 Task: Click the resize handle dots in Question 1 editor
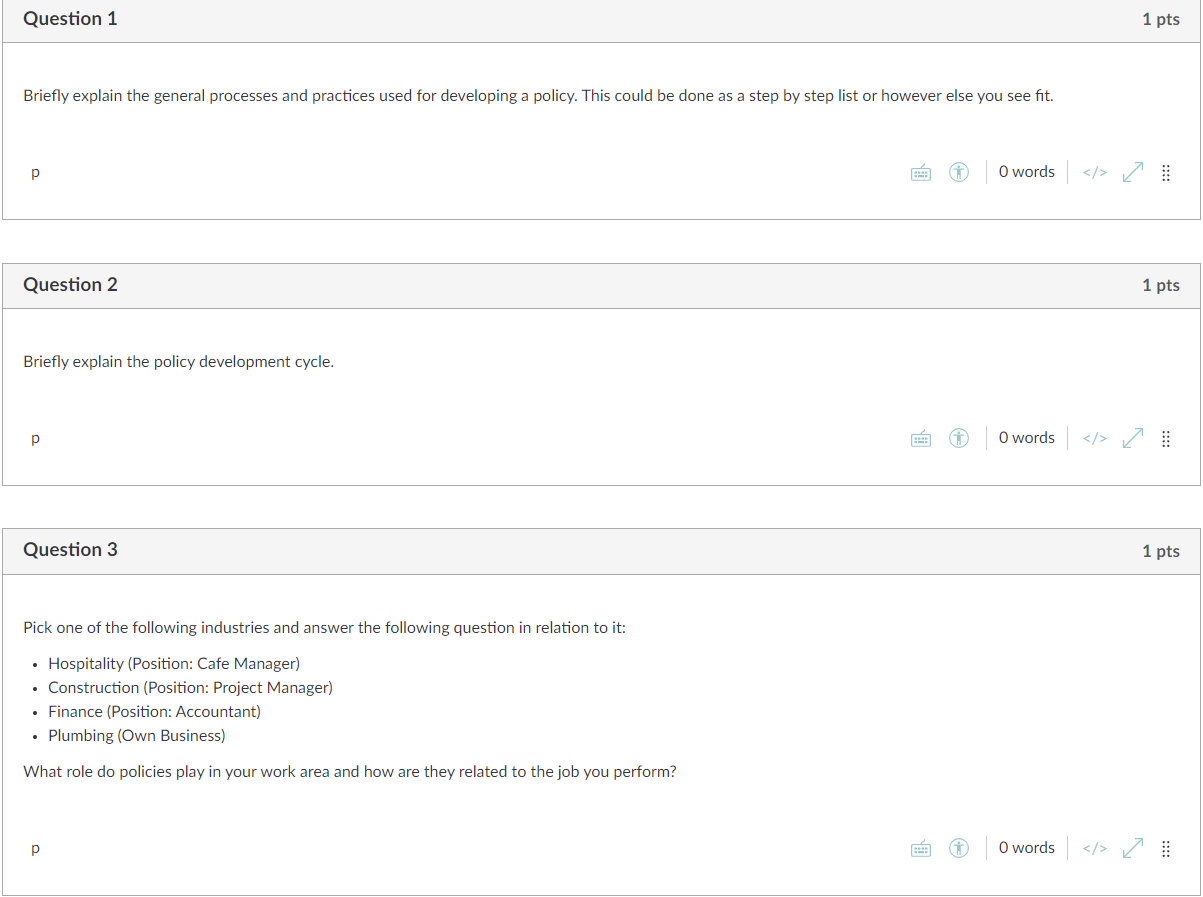click(1165, 173)
